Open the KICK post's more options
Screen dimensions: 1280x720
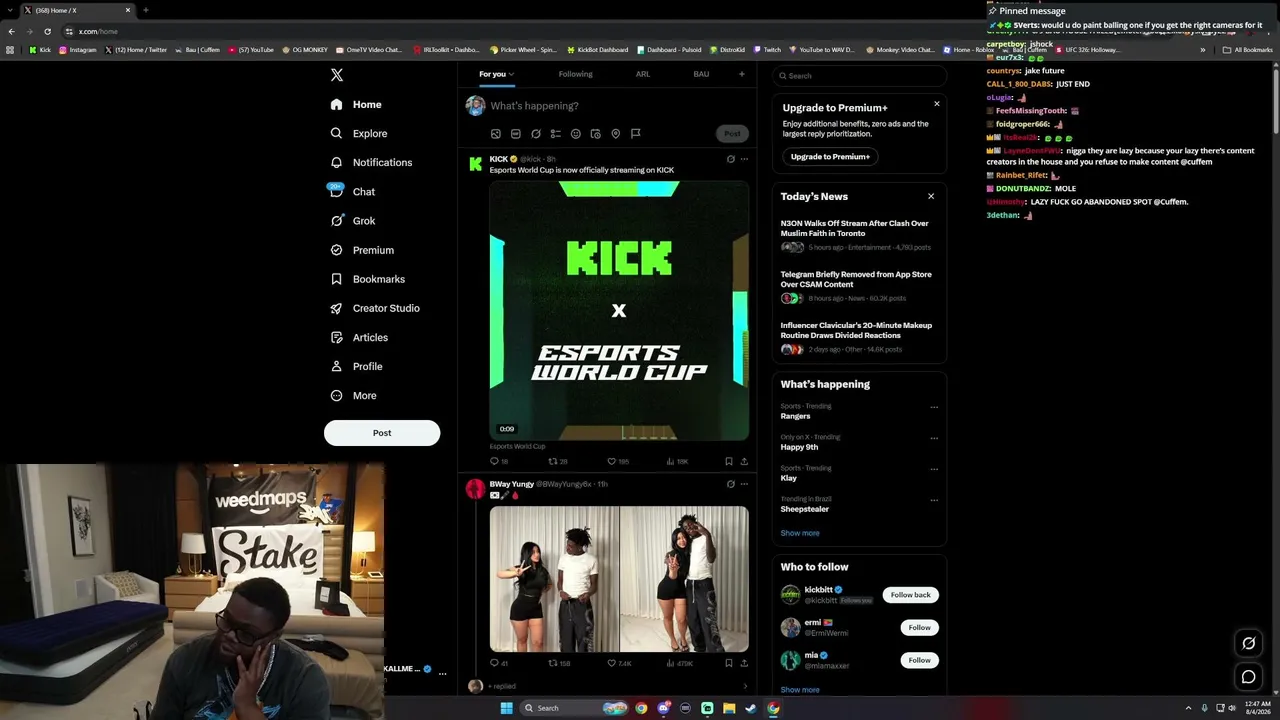744,159
